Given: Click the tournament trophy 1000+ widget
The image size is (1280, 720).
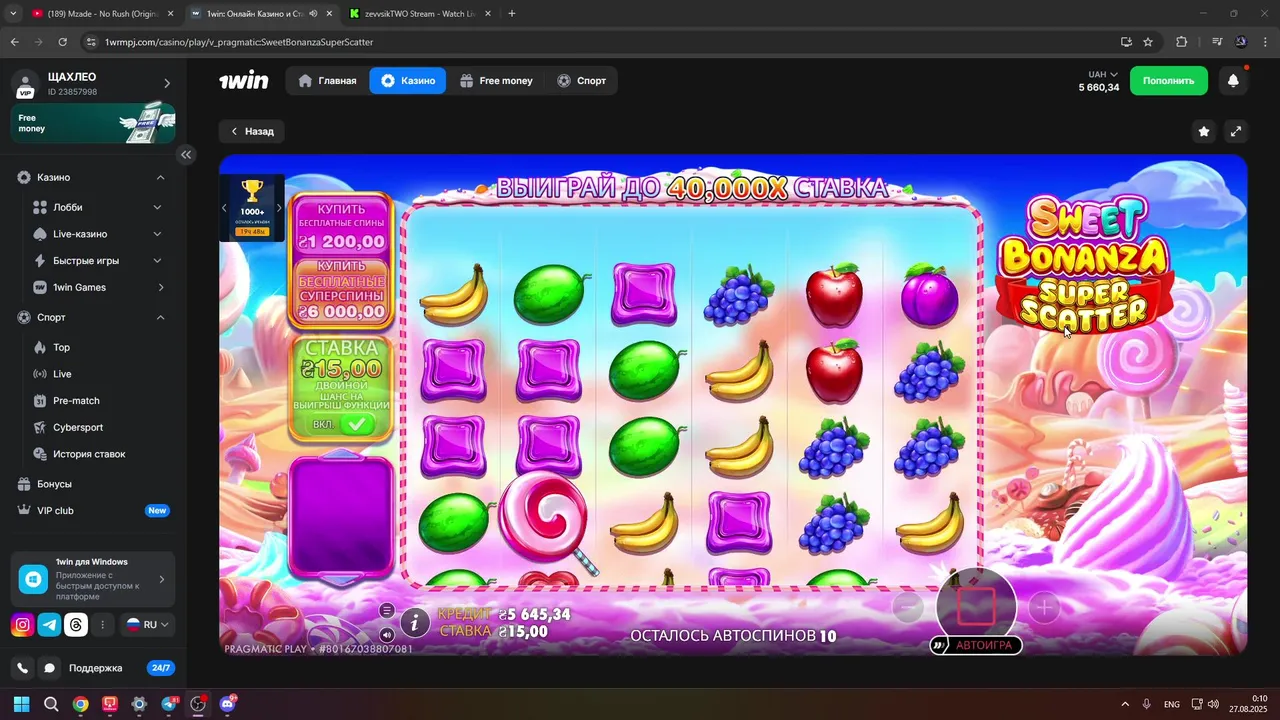Looking at the screenshot, I should (252, 208).
